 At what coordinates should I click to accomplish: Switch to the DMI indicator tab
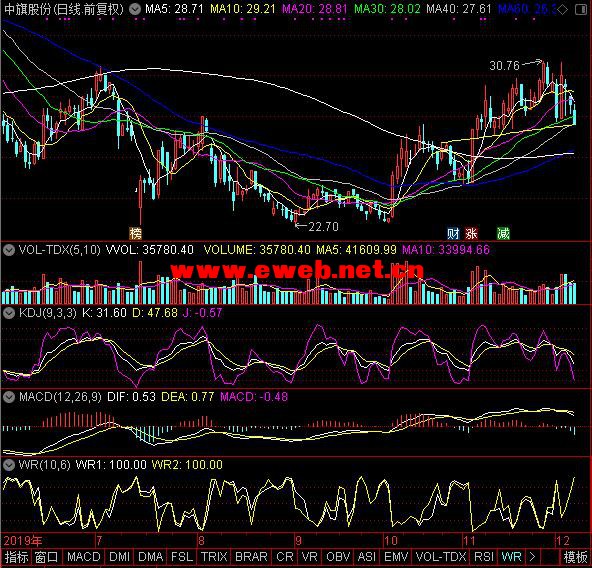tap(119, 557)
